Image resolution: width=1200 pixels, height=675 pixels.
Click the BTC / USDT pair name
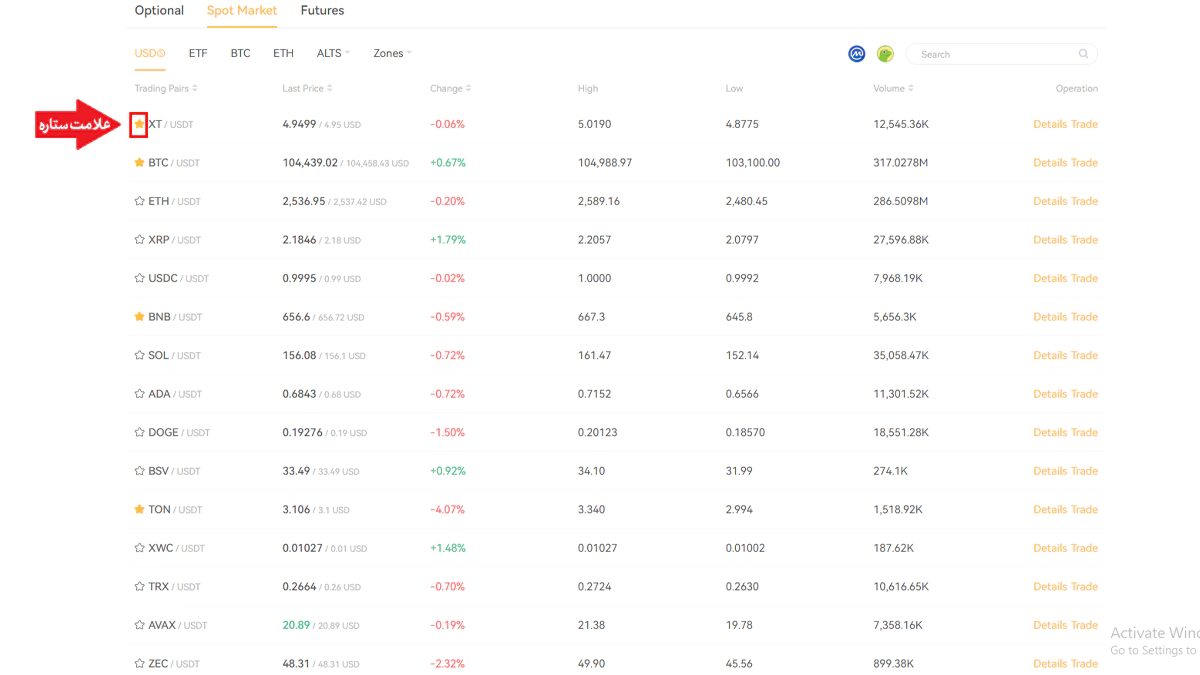174,162
